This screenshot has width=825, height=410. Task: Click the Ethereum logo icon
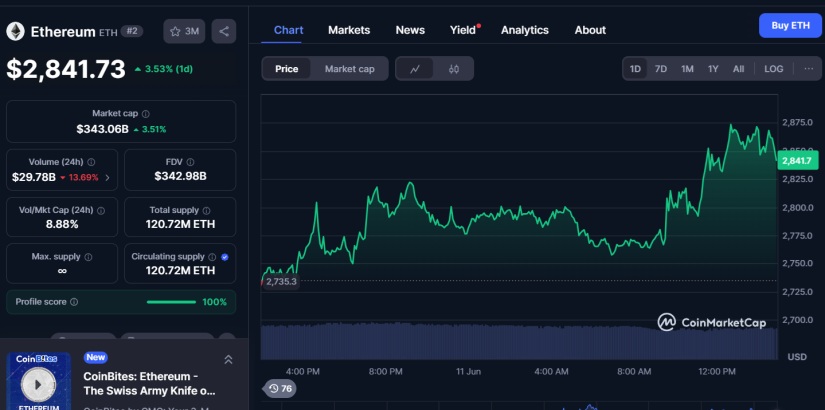click(x=15, y=31)
